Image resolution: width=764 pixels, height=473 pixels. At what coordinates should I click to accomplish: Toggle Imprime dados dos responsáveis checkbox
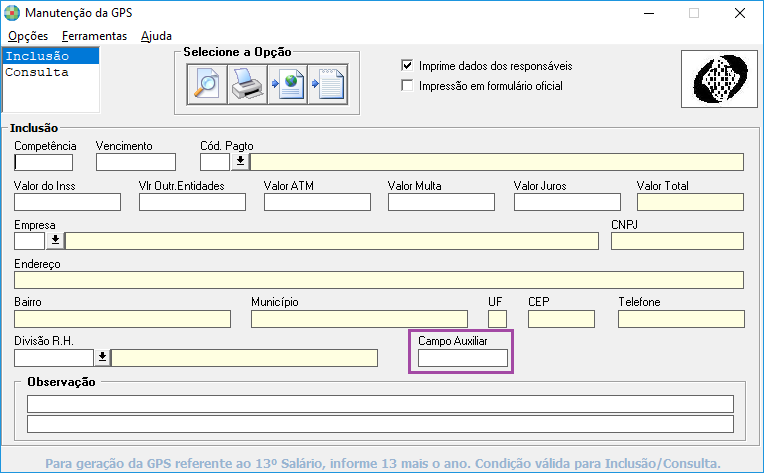(x=407, y=65)
